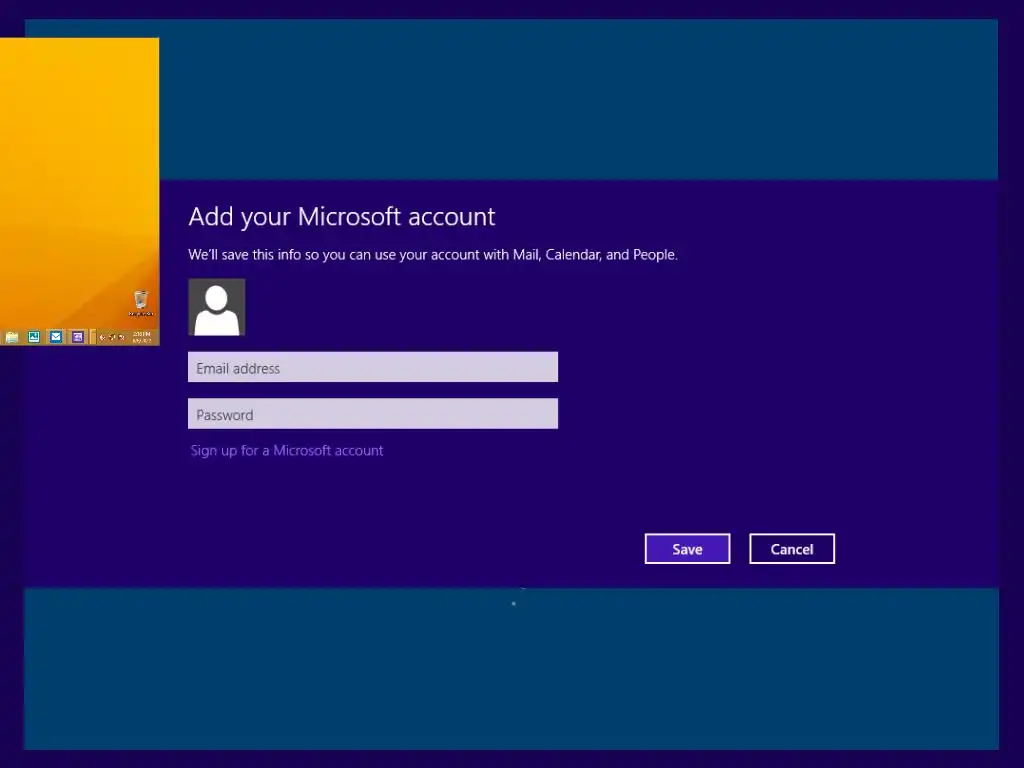Switch to the Mail app in the taskbar
Image resolution: width=1024 pixels, height=768 pixels.
tap(56, 337)
